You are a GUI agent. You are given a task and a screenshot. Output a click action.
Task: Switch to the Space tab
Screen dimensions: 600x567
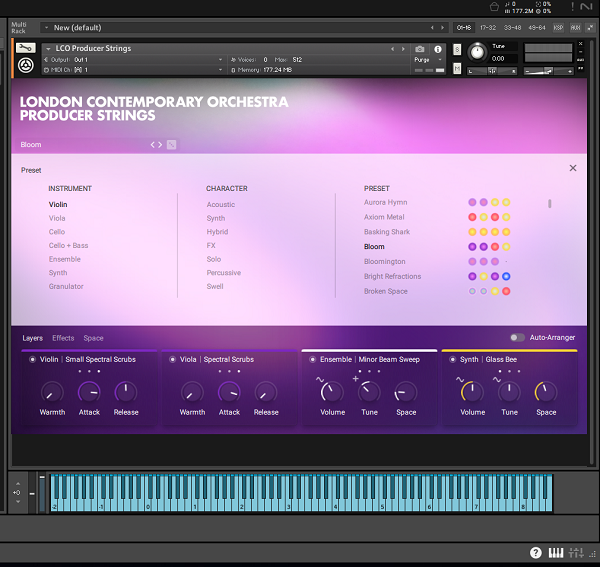click(93, 338)
